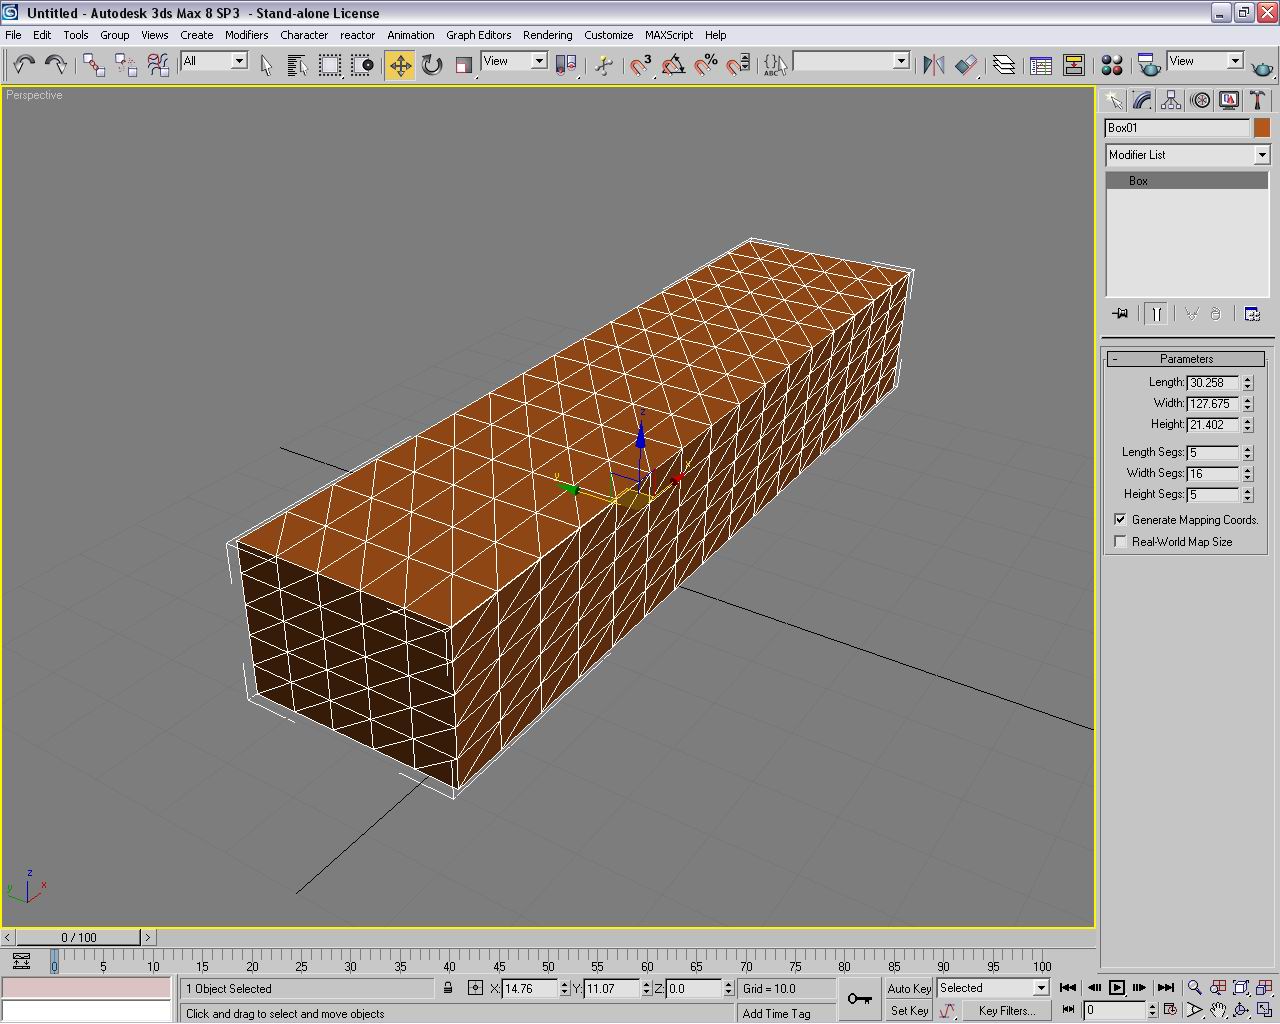Switch to the Hierarchy command panel tab

[1171, 100]
